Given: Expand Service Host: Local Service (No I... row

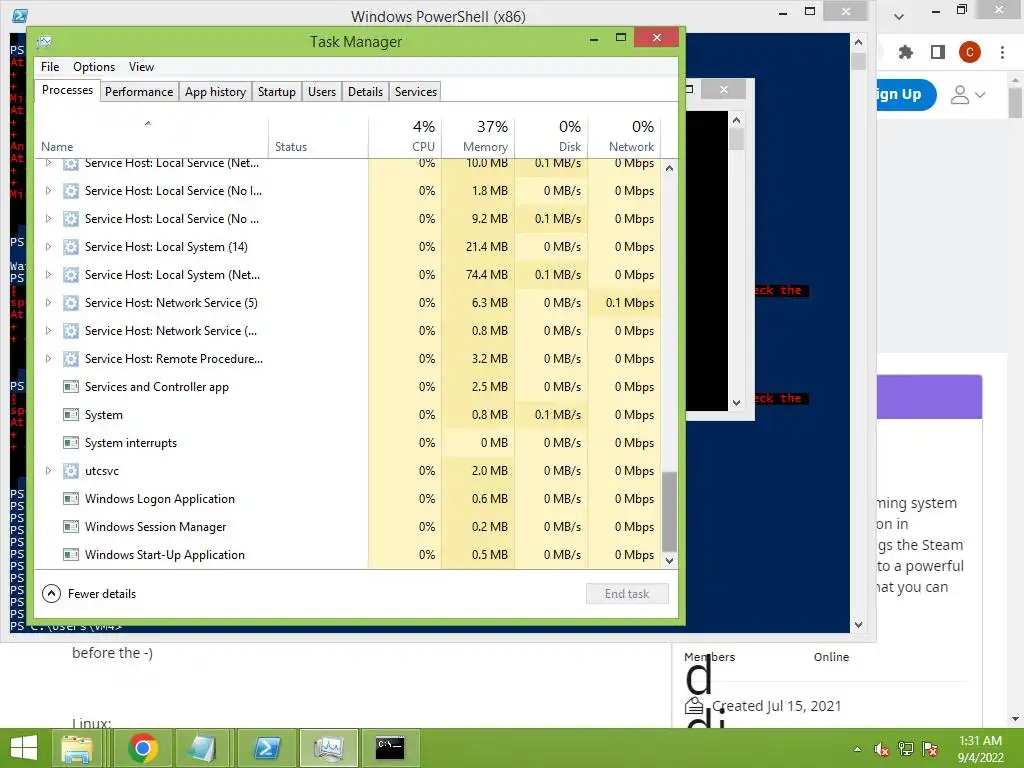Looking at the screenshot, I should point(48,191).
